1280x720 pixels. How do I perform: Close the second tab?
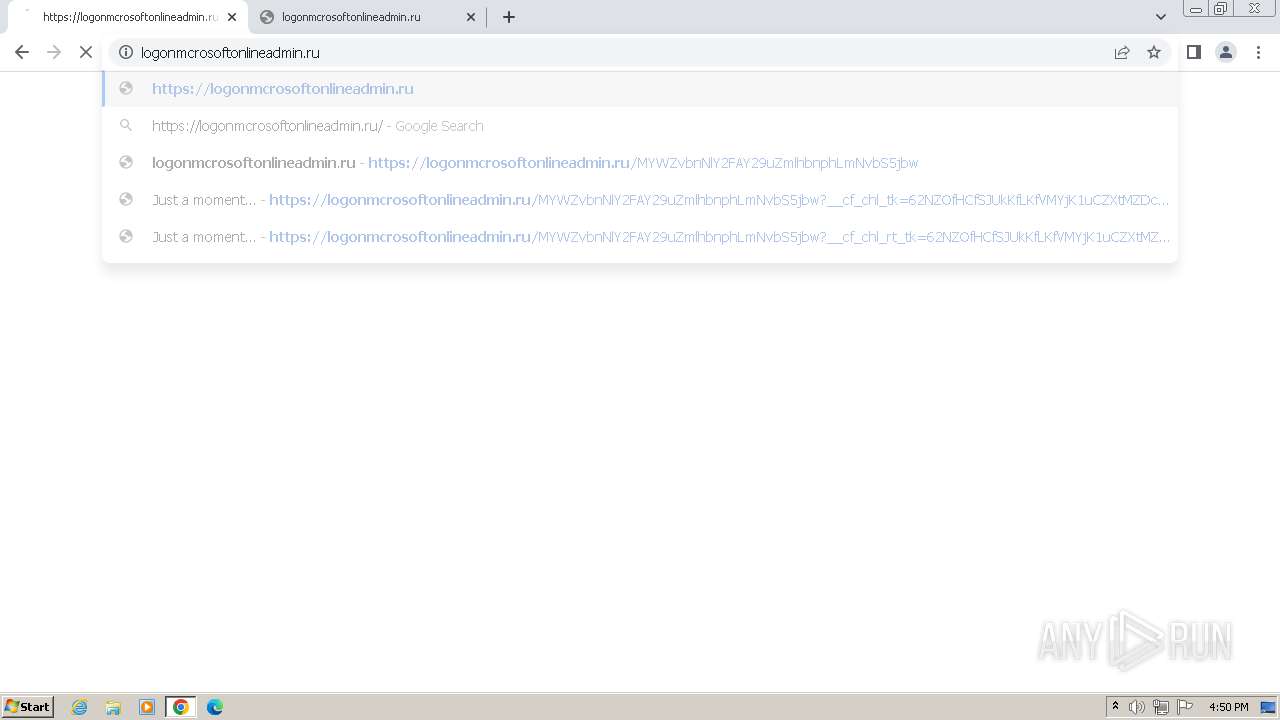coord(471,17)
